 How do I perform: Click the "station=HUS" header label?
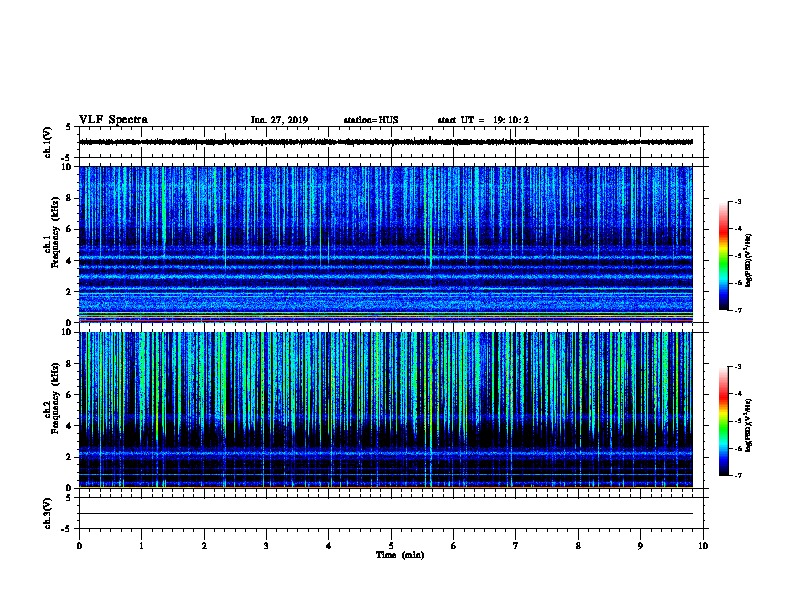[x=371, y=120]
